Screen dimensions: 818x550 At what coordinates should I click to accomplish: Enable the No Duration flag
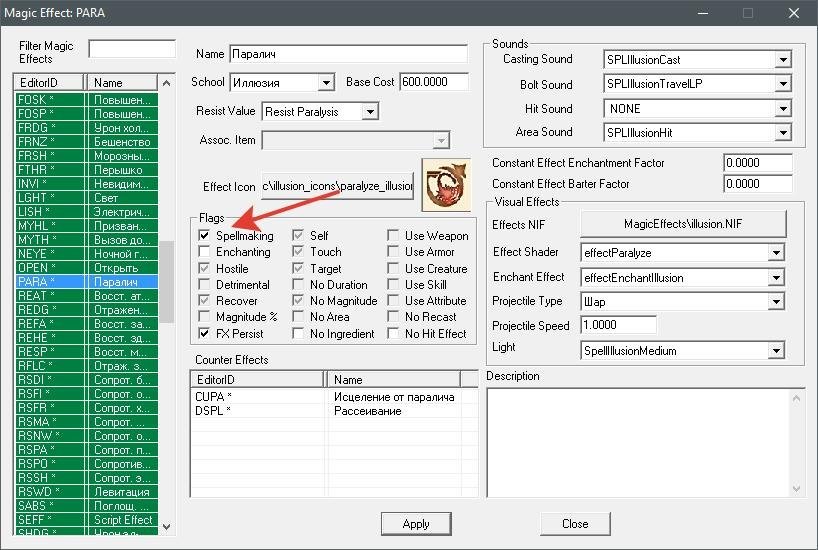298,285
